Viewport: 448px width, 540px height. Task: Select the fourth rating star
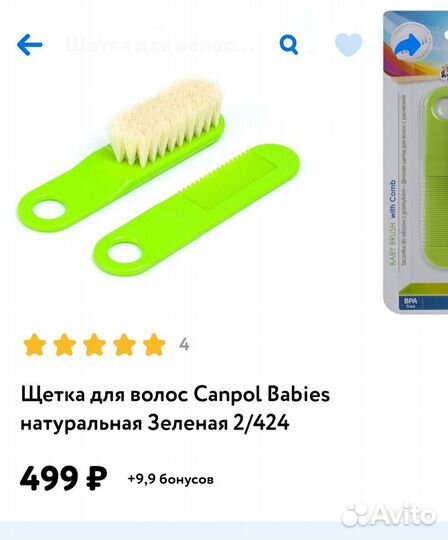[x=124, y=344]
